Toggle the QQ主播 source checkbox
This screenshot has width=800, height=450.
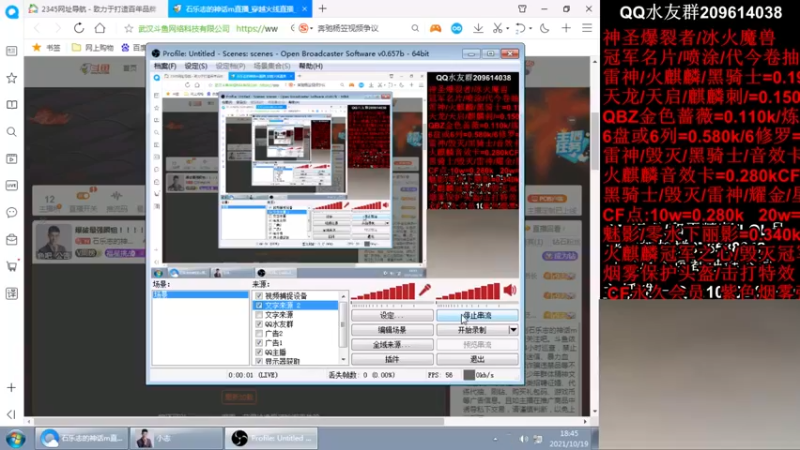259,352
